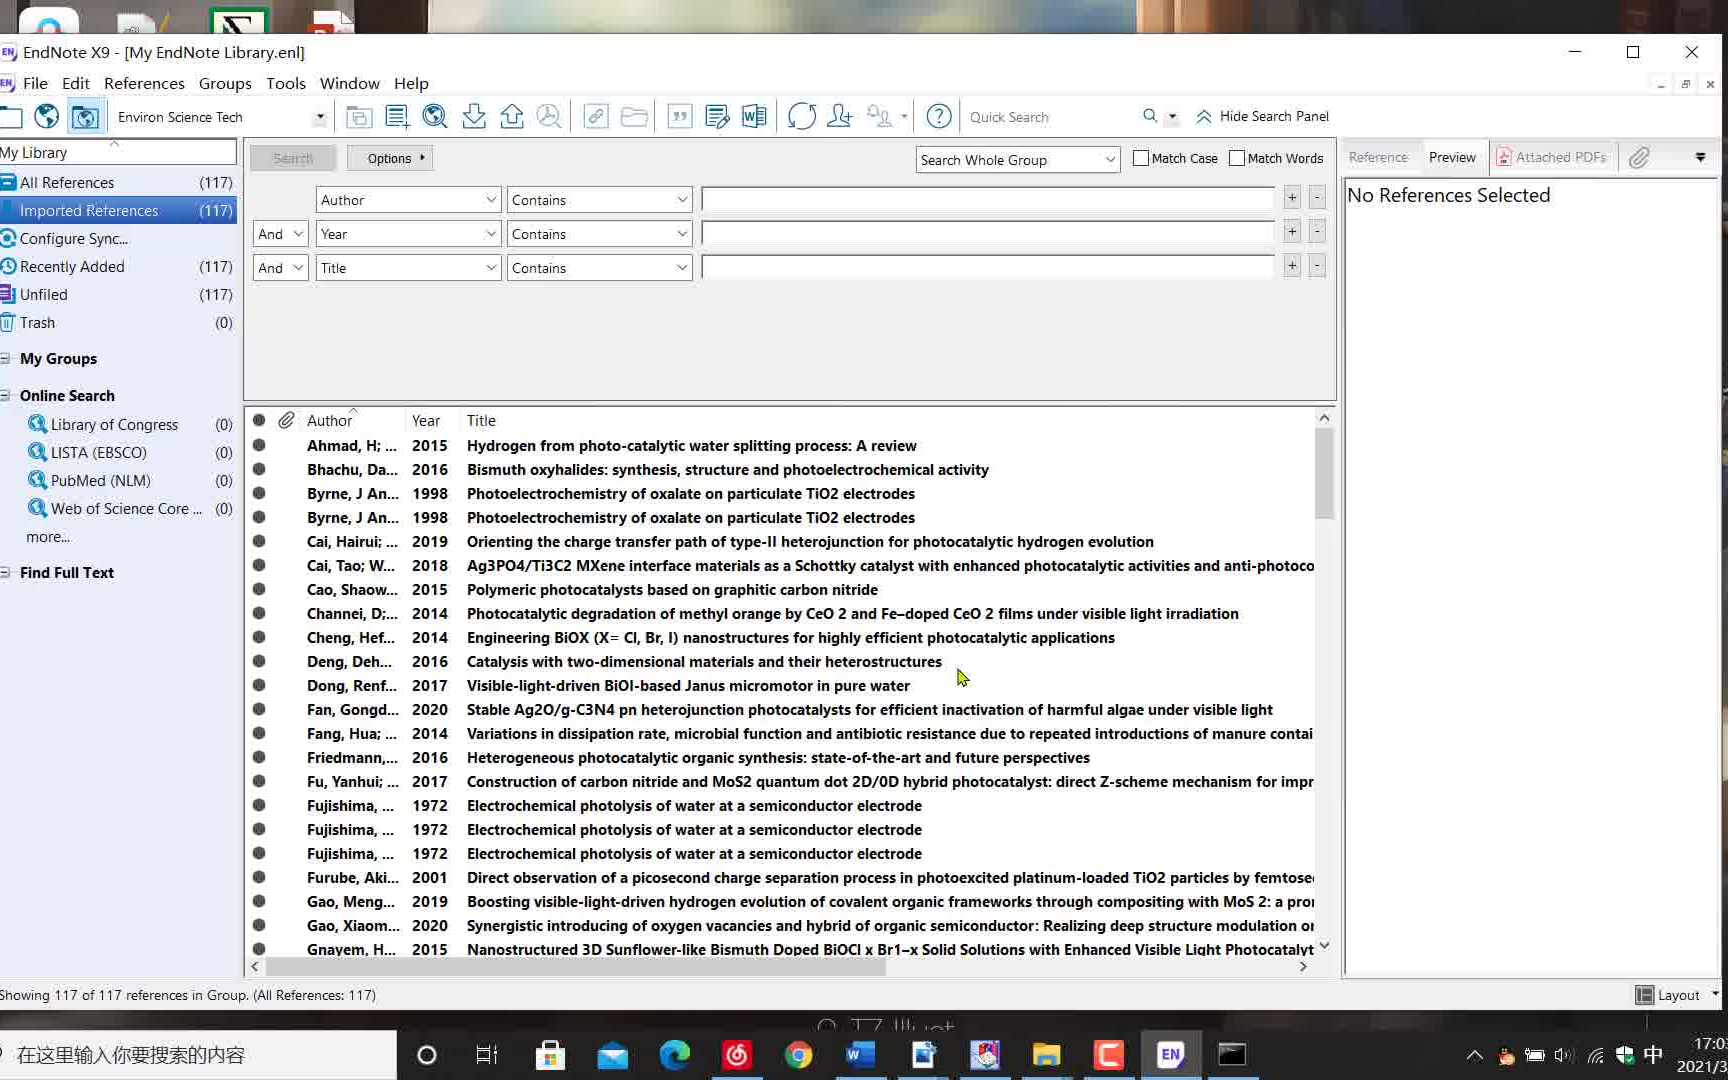Viewport: 1728px width, 1080px height.
Task: Open the Groups menu
Action: (x=225, y=83)
